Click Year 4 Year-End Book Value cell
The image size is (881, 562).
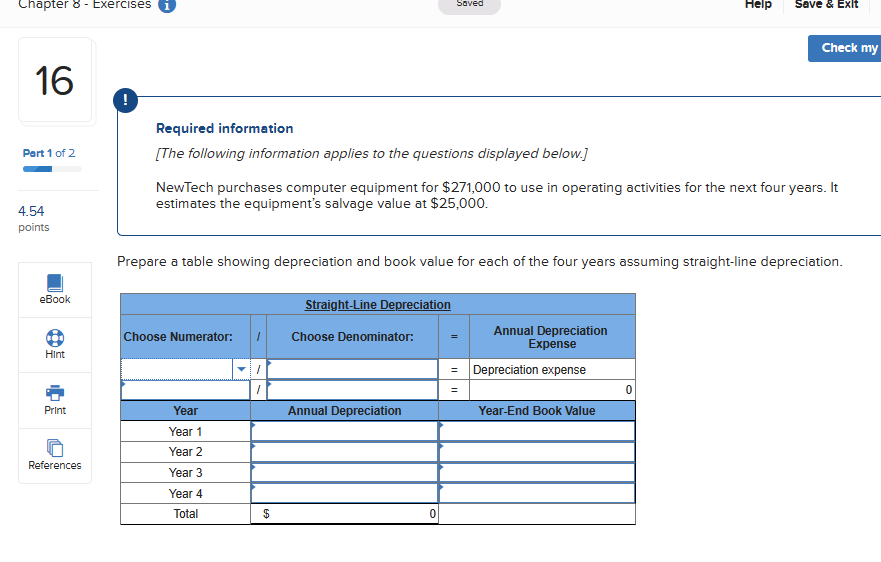537,493
